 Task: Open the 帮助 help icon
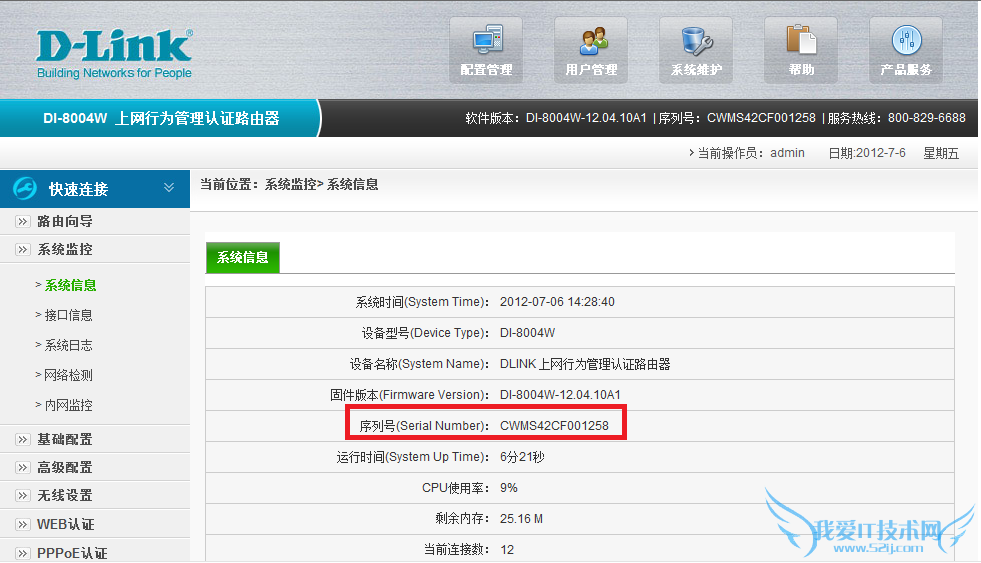click(801, 51)
